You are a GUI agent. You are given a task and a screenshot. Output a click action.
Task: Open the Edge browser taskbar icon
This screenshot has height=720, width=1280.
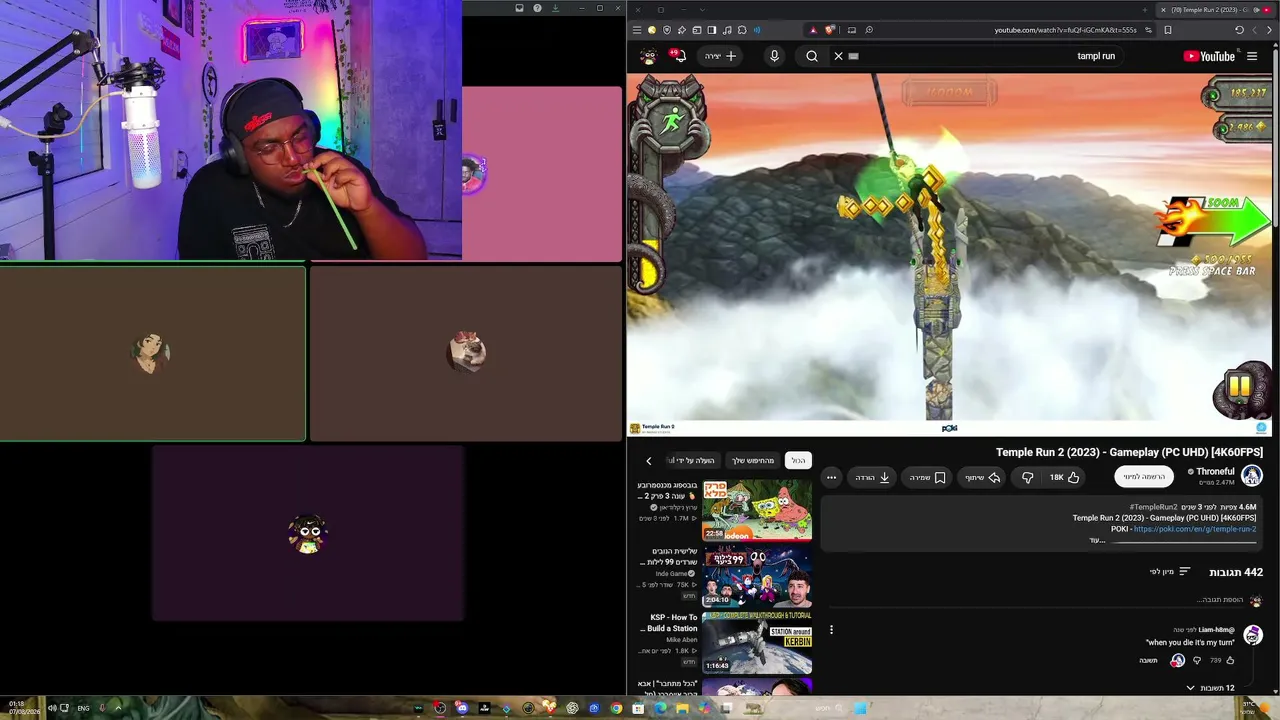coord(660,708)
